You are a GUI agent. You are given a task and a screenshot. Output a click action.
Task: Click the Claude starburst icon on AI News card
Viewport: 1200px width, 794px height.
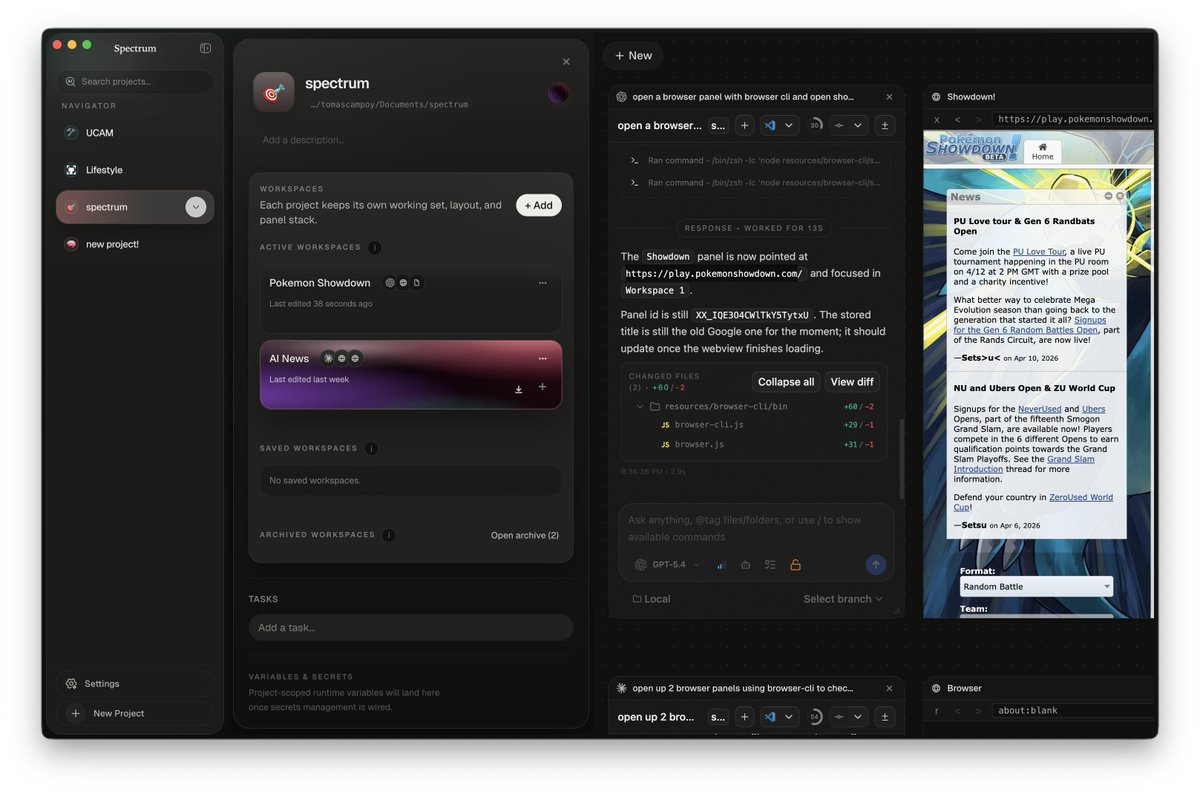pos(328,358)
